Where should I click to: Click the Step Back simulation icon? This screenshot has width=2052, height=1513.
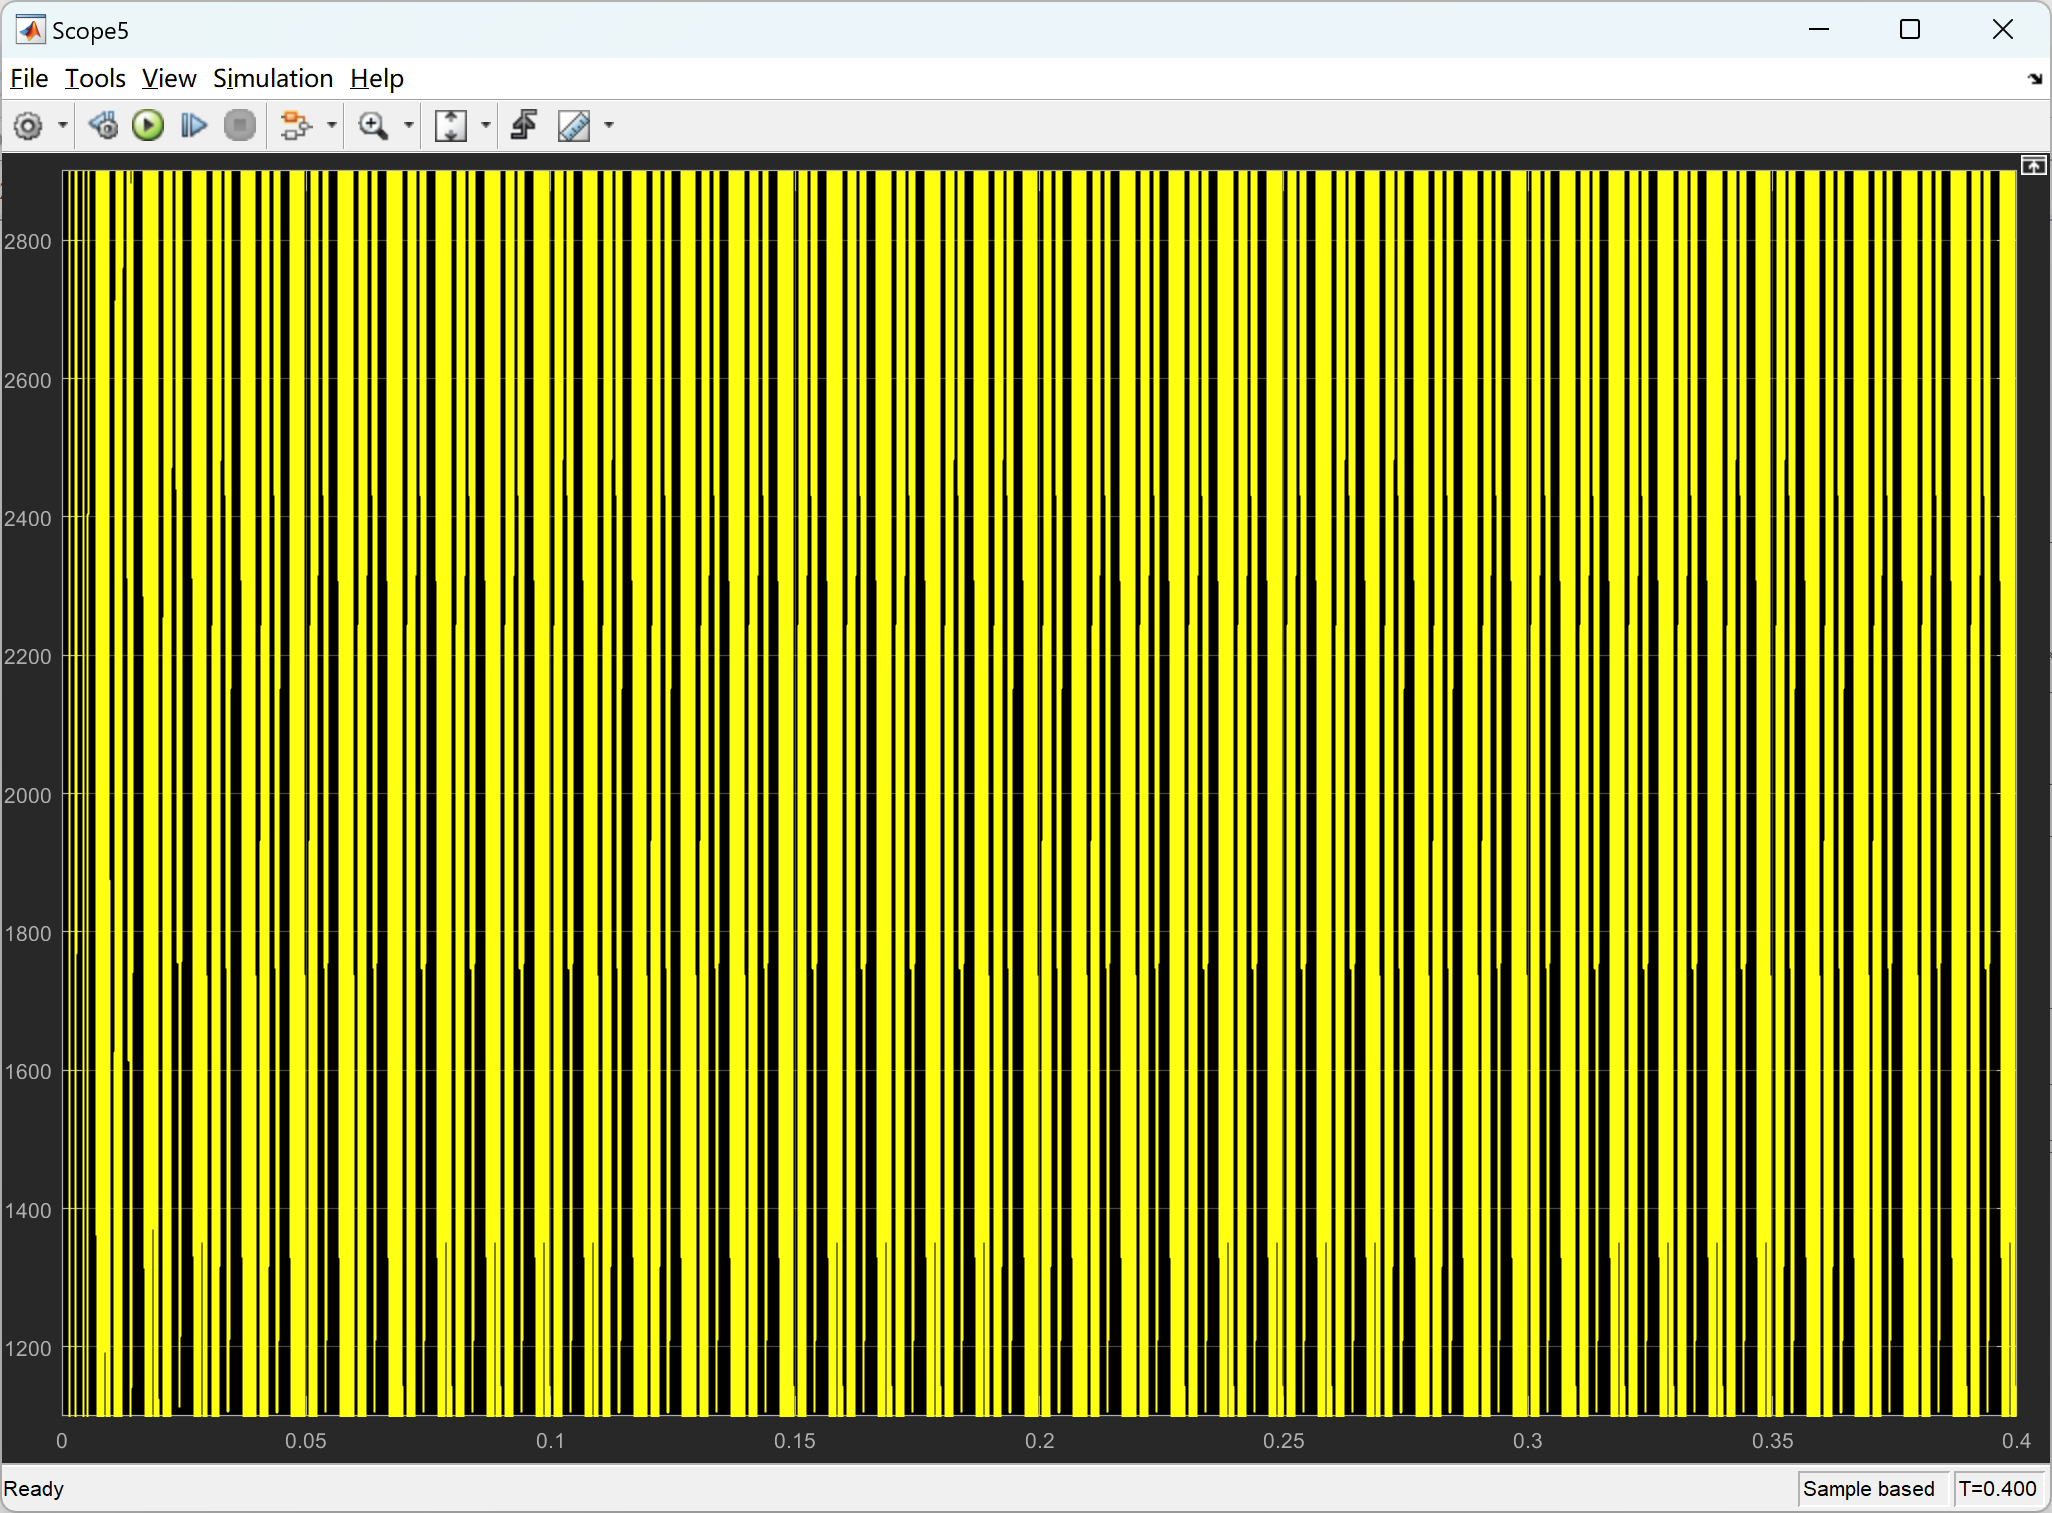coord(103,126)
